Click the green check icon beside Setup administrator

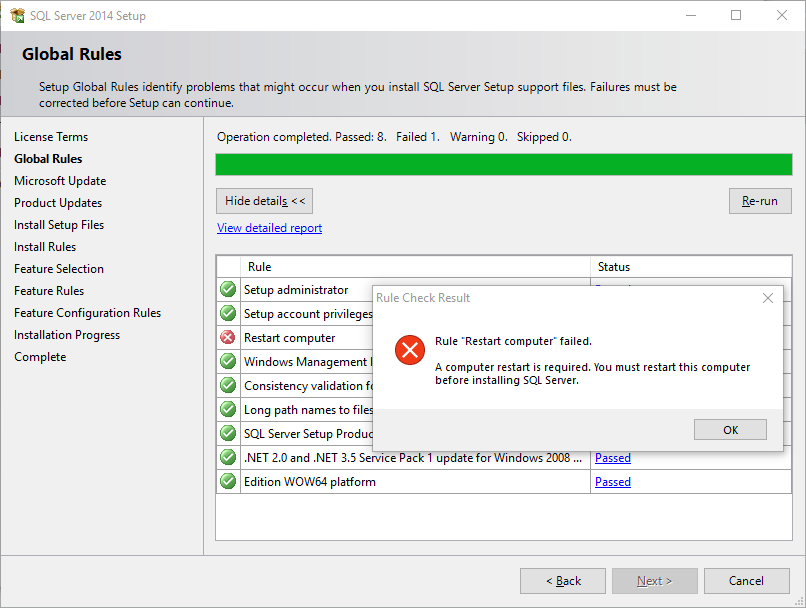point(228,289)
